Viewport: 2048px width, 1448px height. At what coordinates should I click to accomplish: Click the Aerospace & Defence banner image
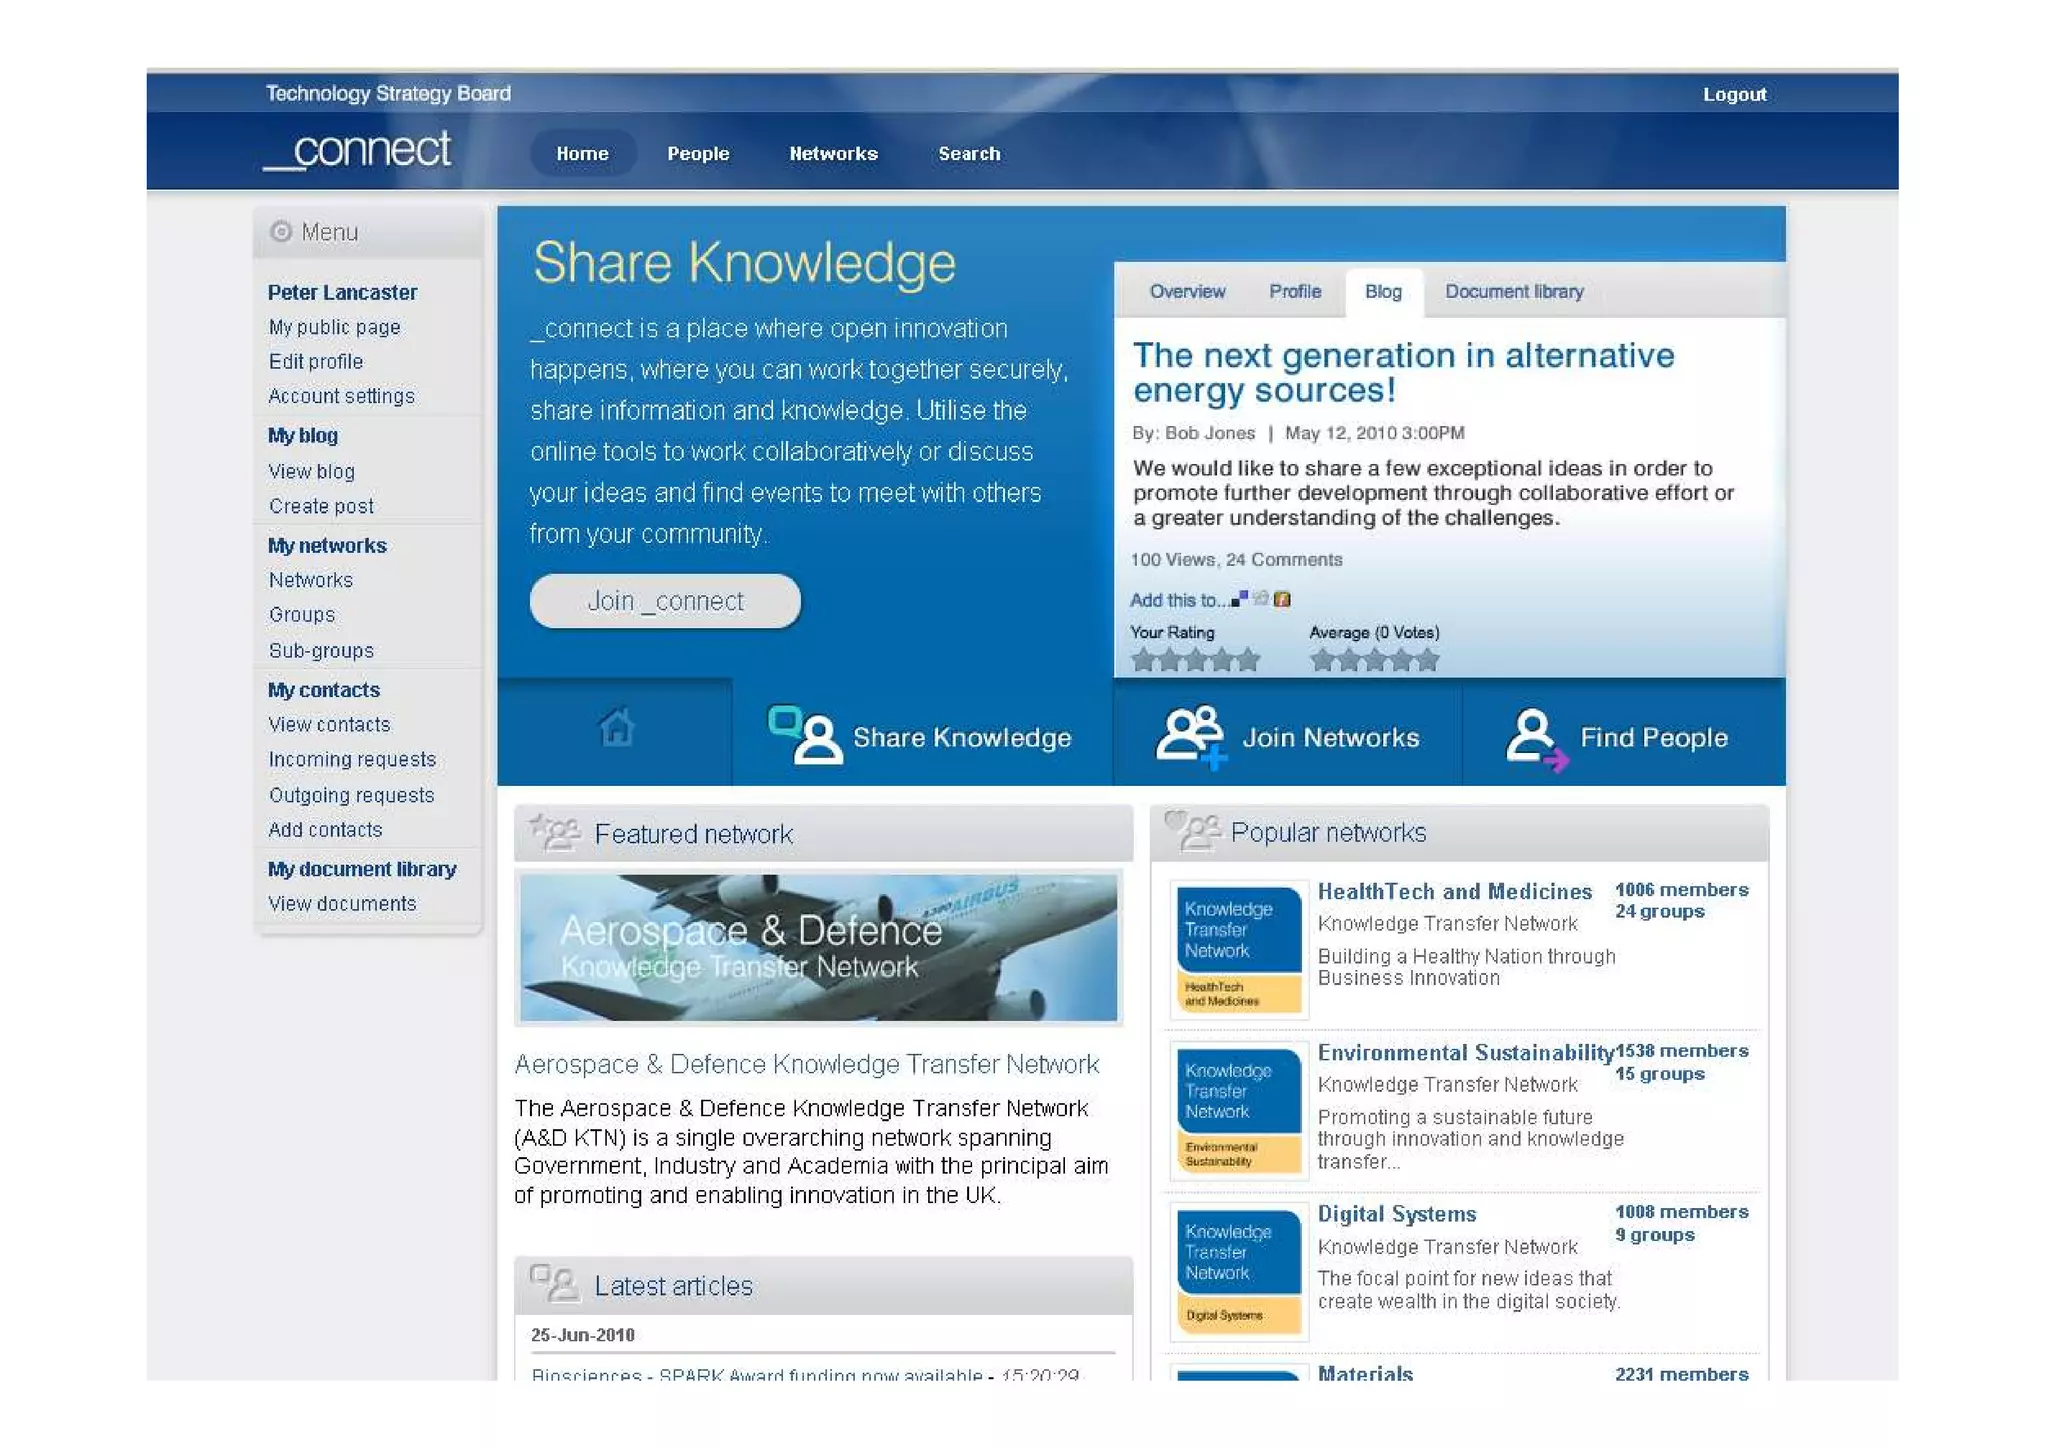tap(818, 947)
